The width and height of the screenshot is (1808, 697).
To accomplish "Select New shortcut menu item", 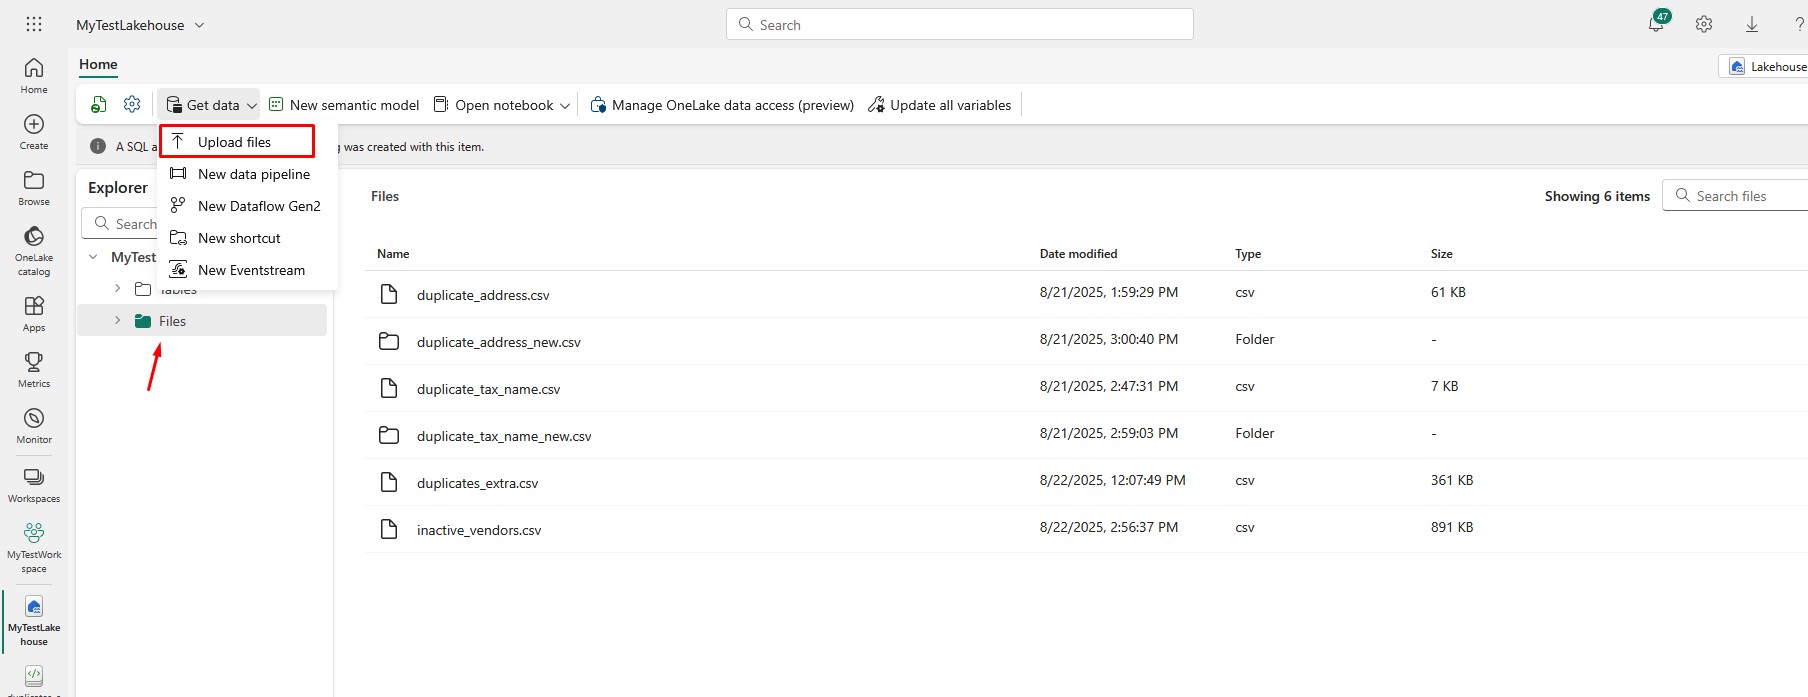I will point(247,238).
